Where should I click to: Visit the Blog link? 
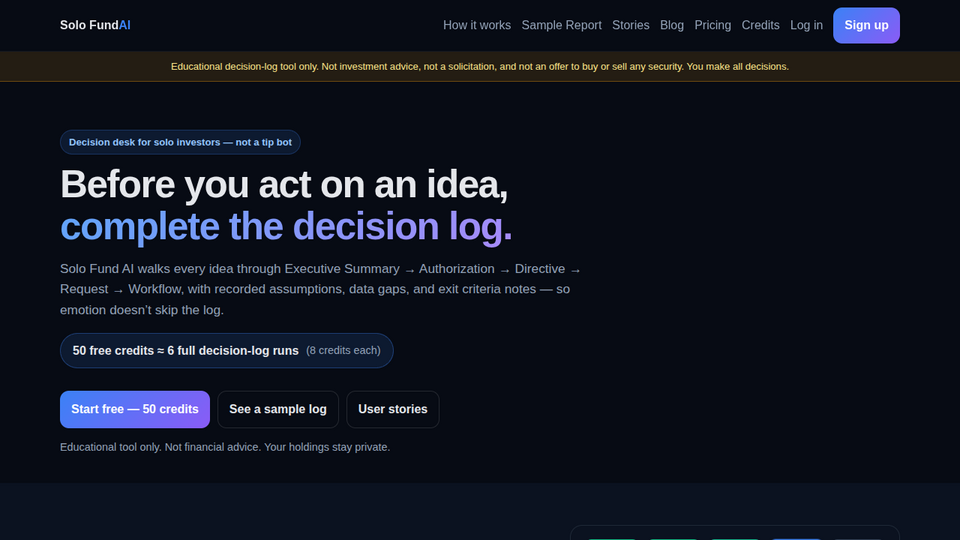point(672,25)
